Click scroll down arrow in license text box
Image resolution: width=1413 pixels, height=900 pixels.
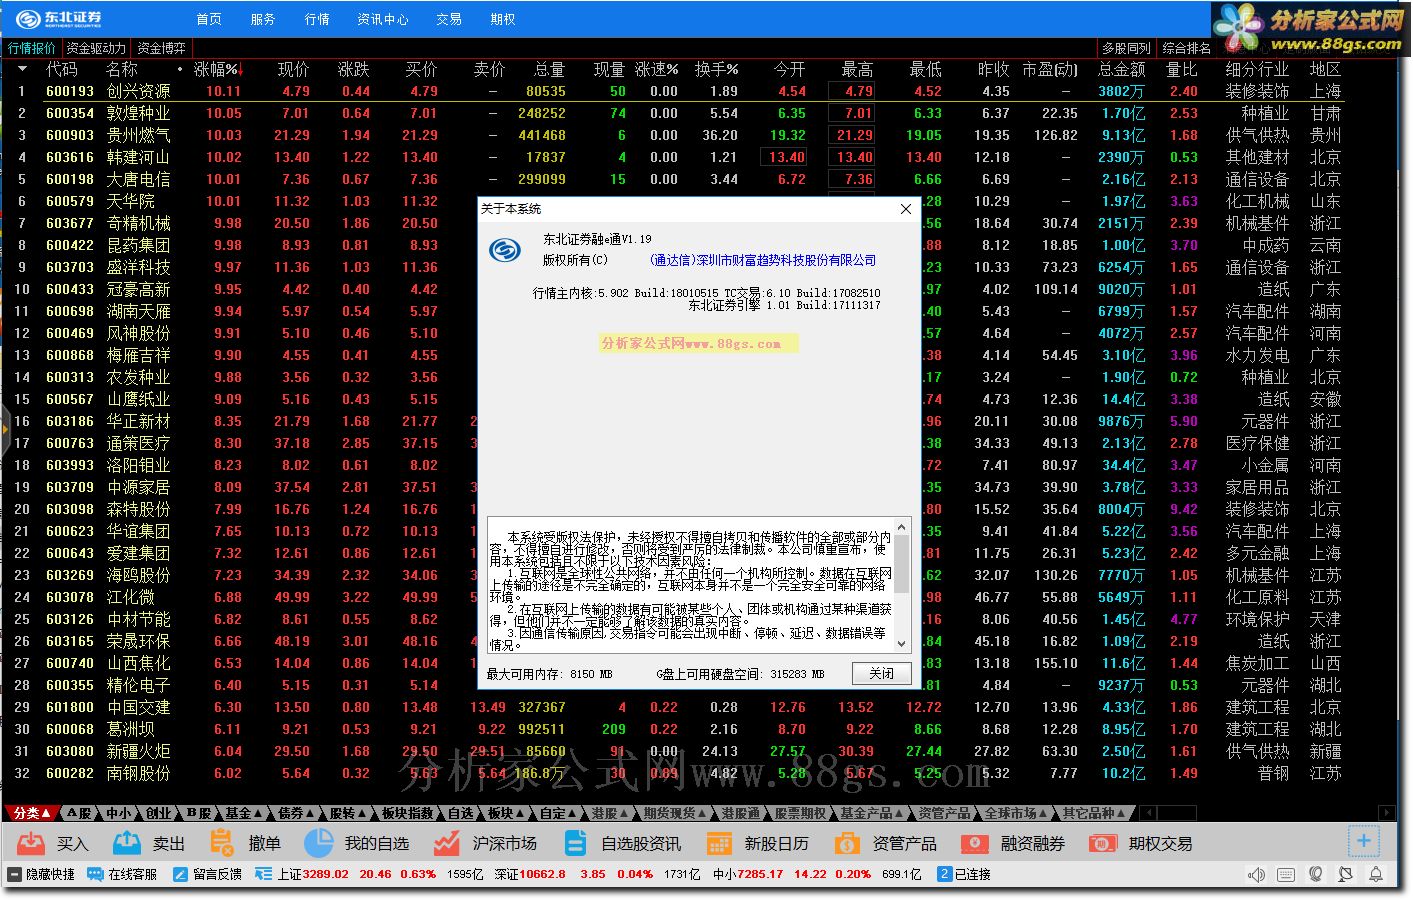tap(901, 644)
